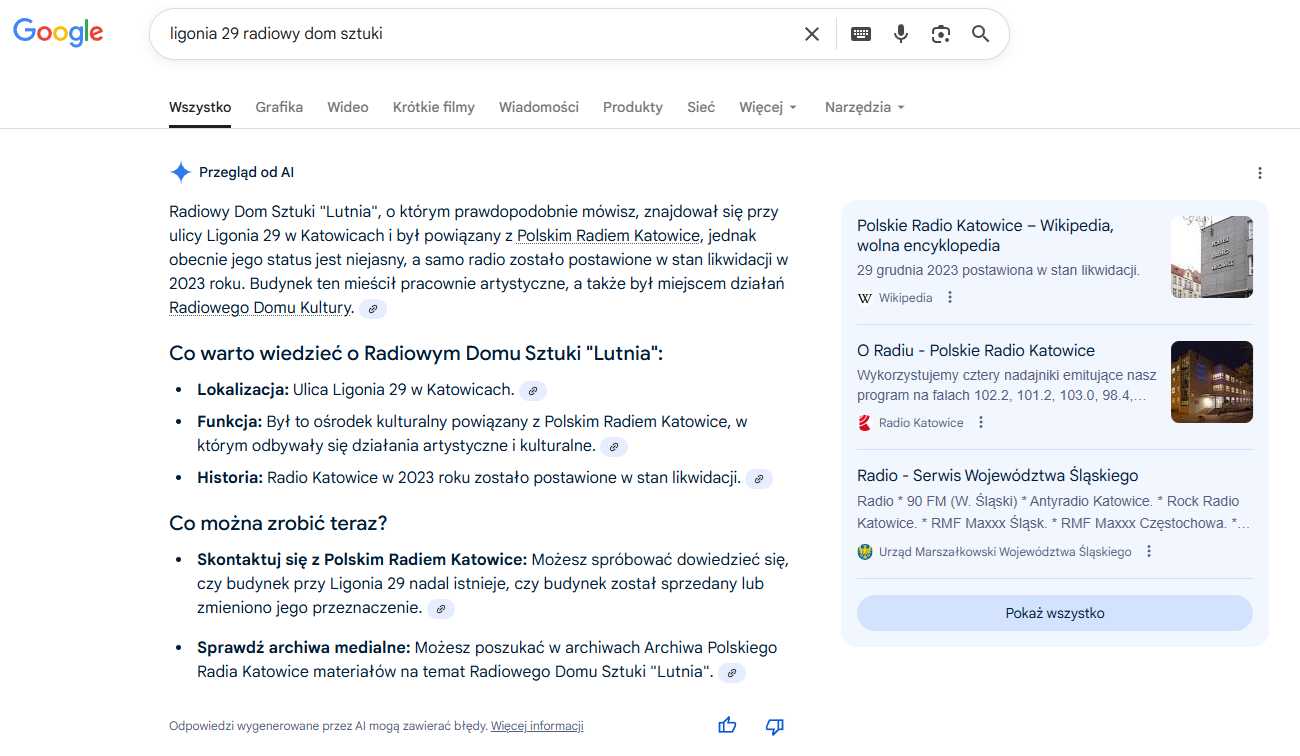This screenshot has height=756, width=1300.
Task: Clear the search box with the X icon
Action: (x=812, y=34)
